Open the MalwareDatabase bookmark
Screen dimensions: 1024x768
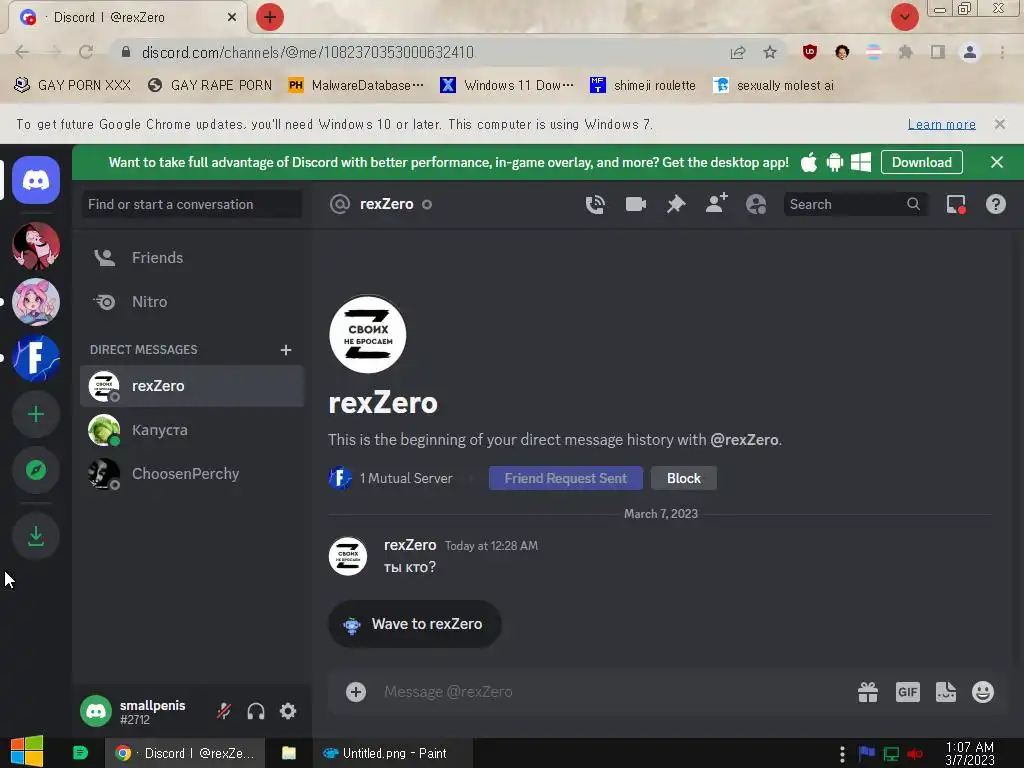[357, 86]
